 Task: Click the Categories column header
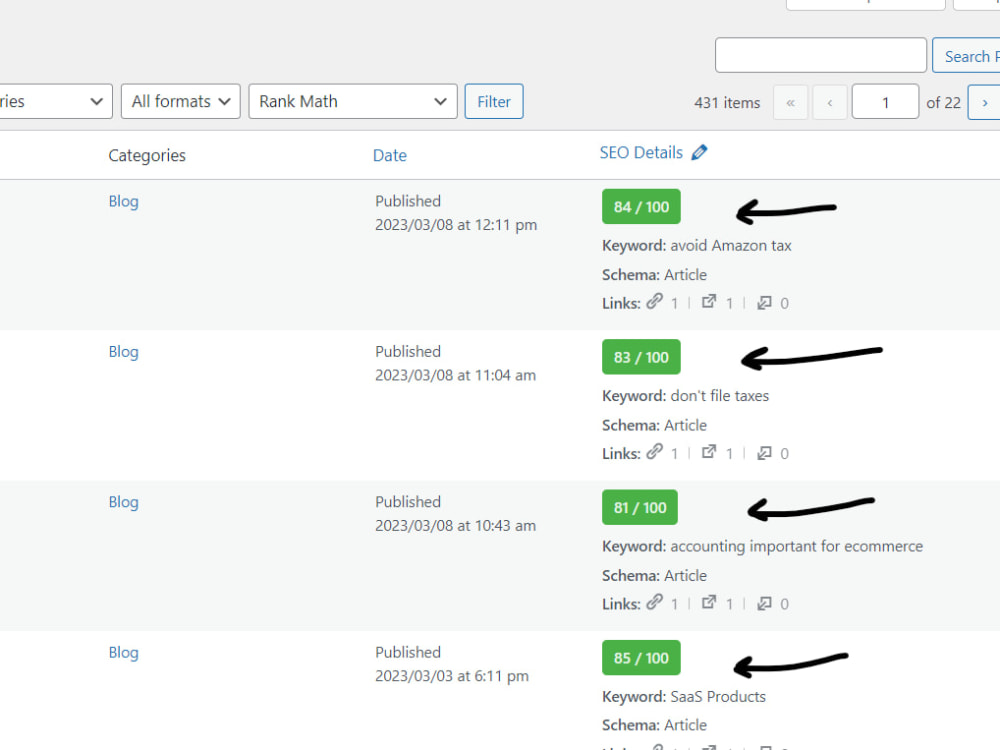click(147, 156)
